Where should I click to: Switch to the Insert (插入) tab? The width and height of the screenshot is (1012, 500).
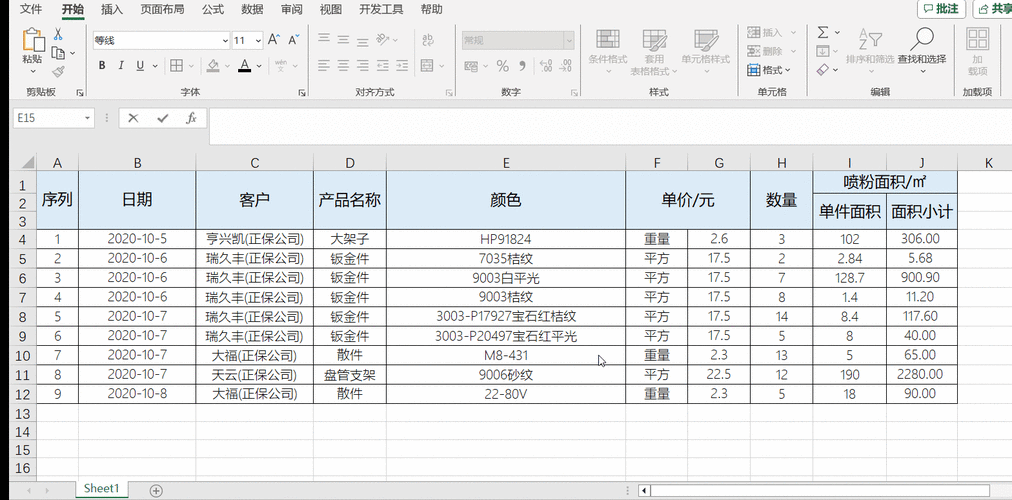112,9
